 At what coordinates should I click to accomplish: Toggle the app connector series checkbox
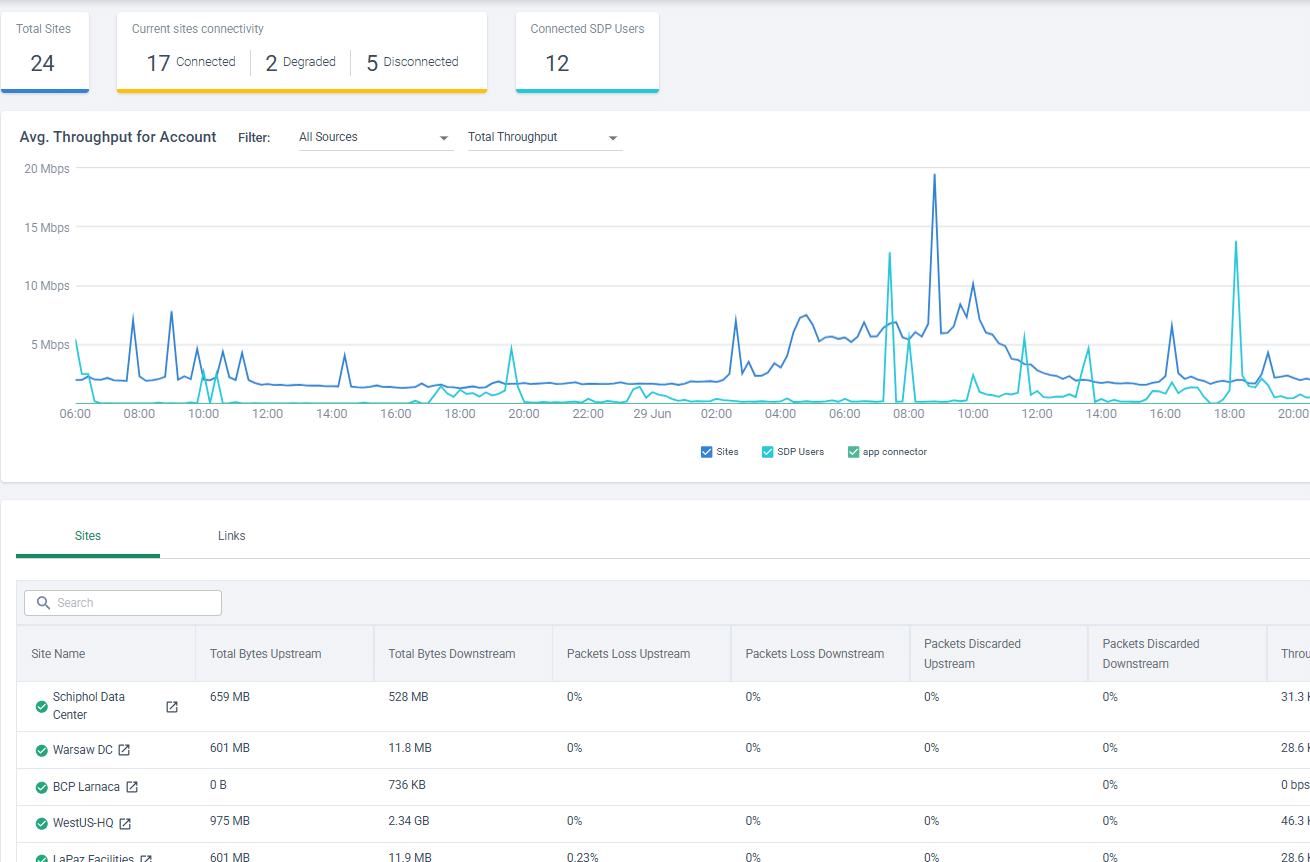(853, 452)
